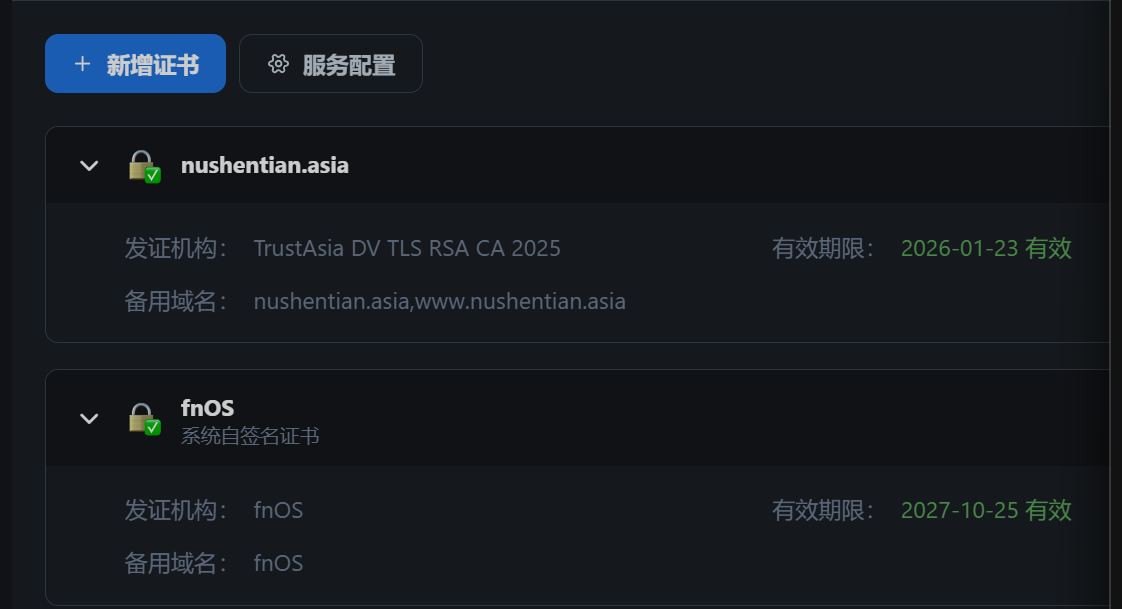Click the lock icon beside fnOS certificate
The width and height of the screenshot is (1122, 609).
[144, 418]
